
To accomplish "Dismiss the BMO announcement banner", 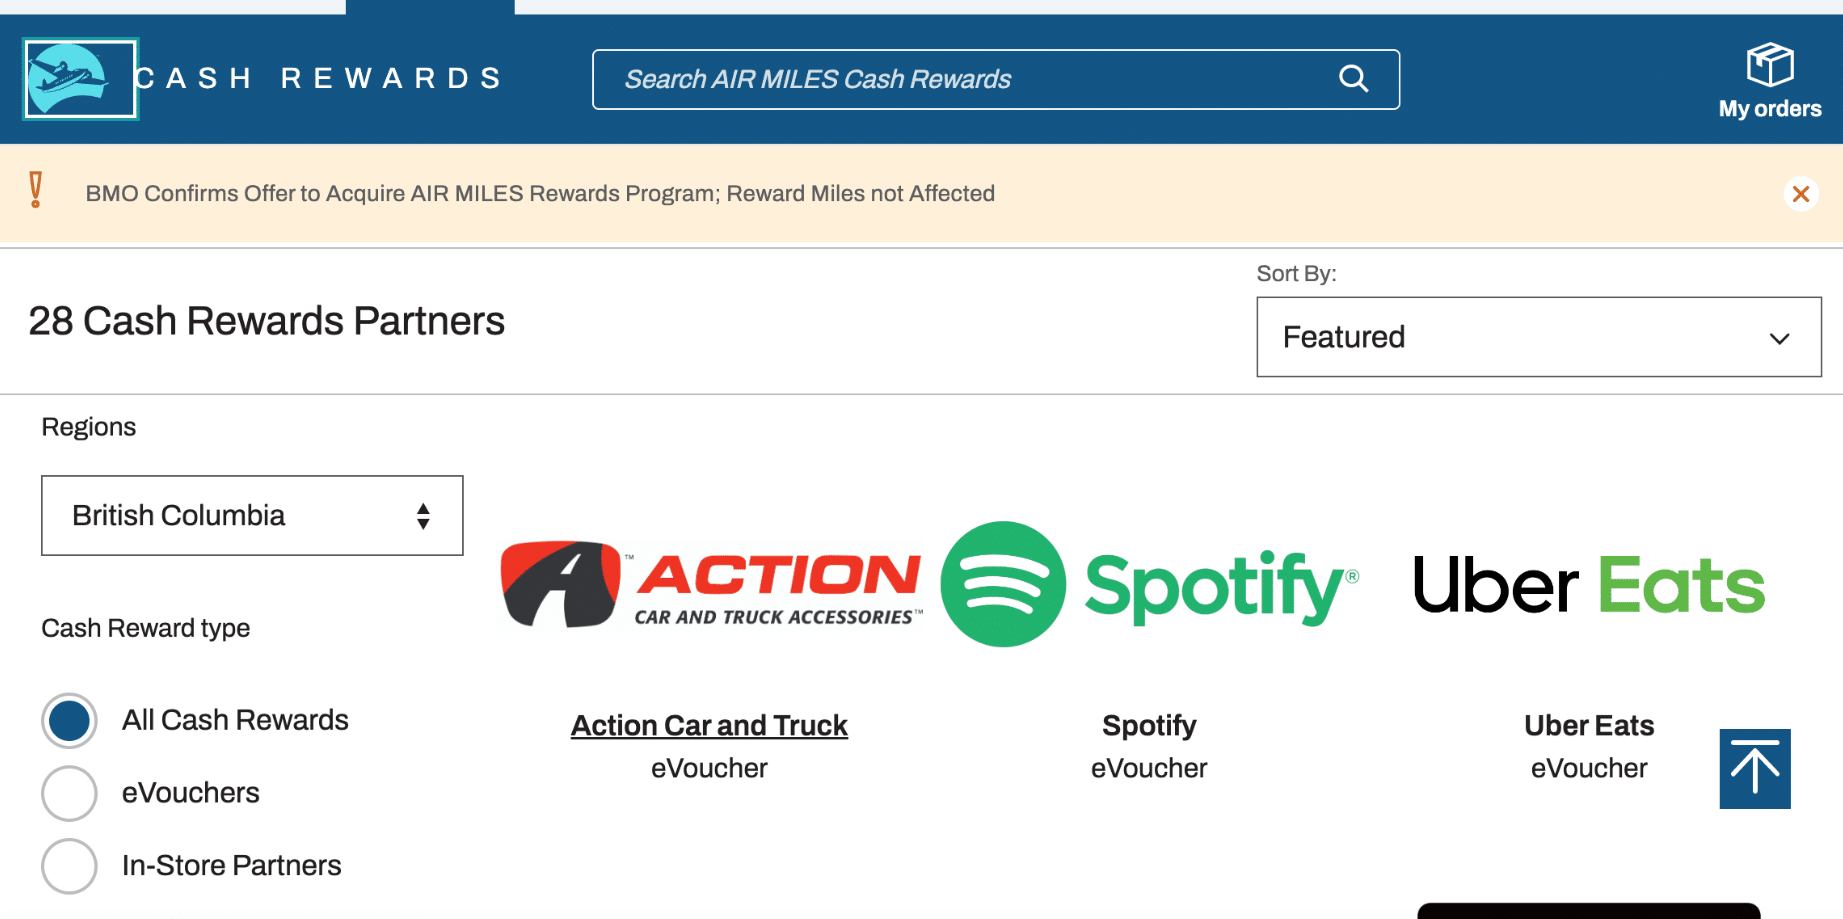I will tap(1800, 194).
